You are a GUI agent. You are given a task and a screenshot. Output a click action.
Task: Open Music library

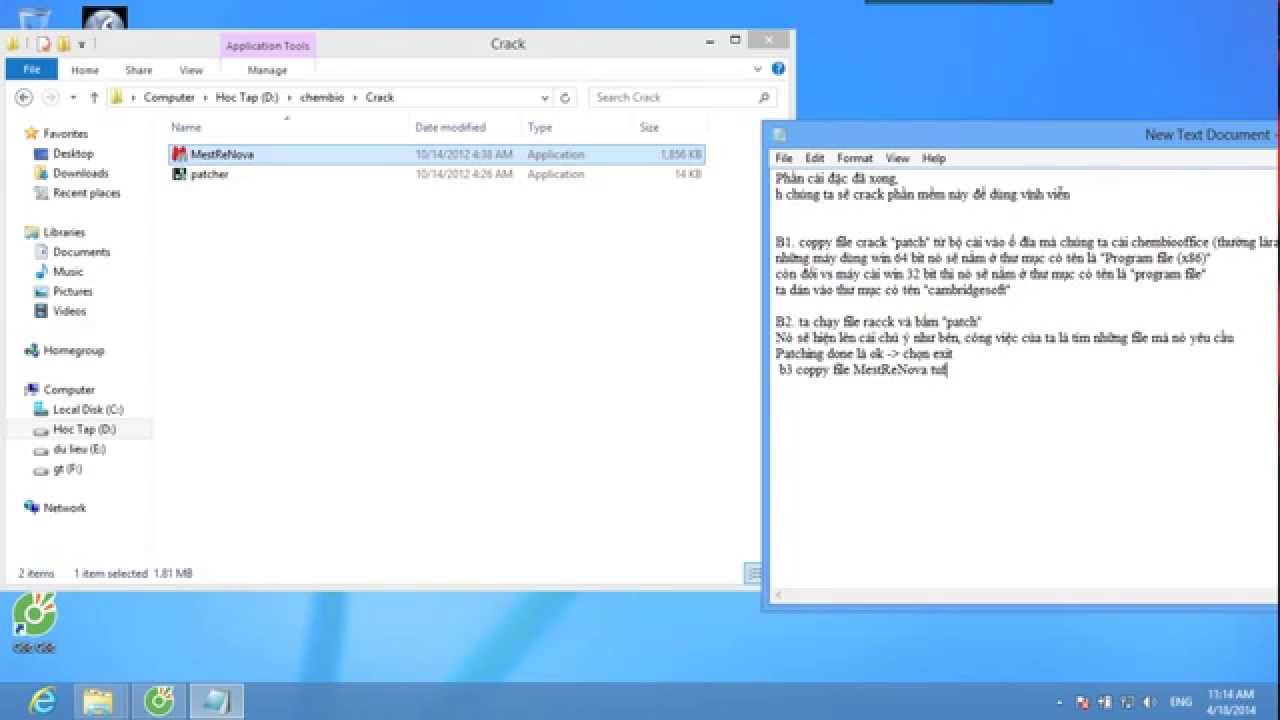68,271
